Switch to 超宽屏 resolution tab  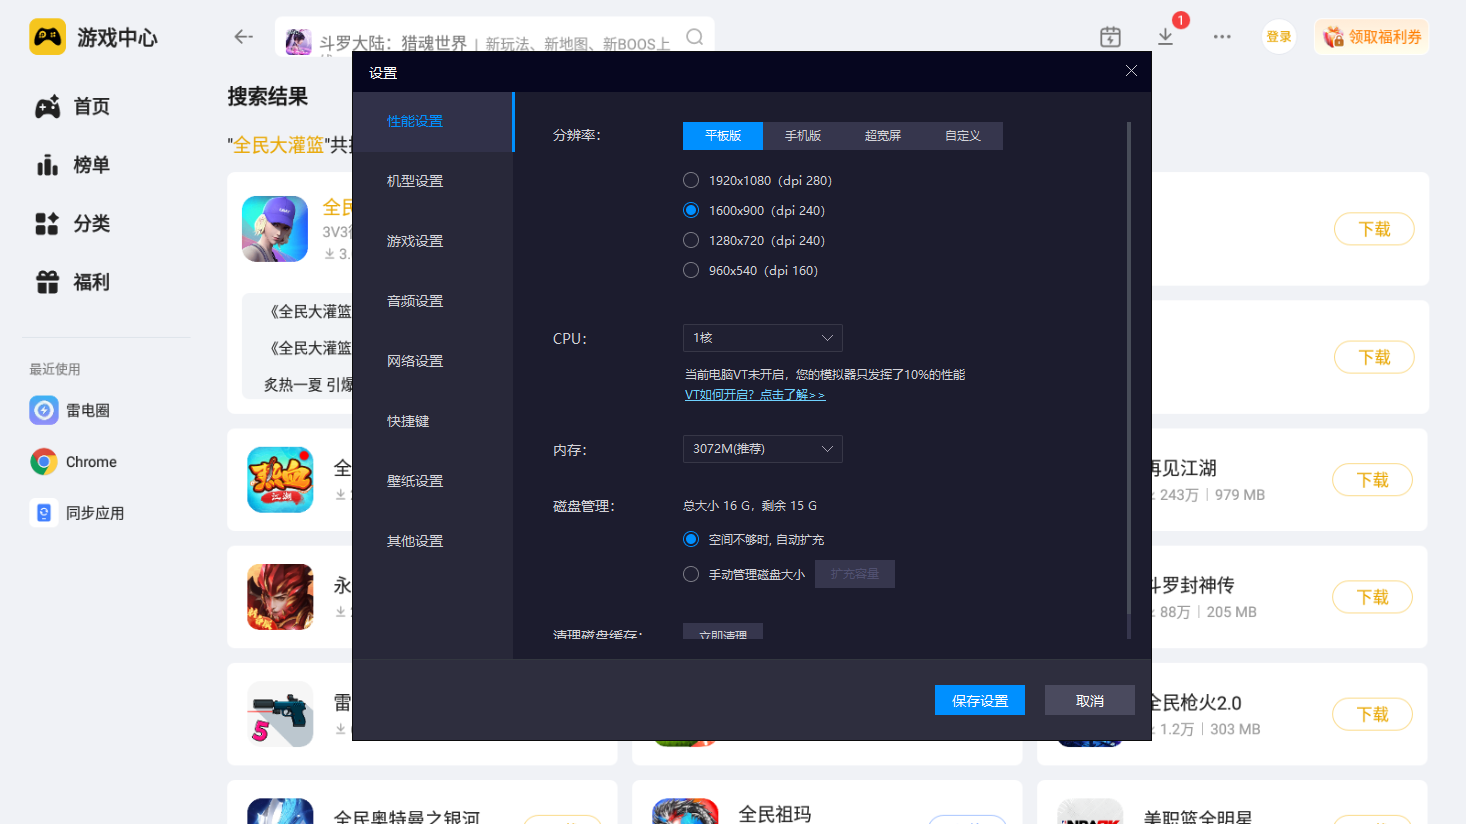pyautogui.click(x=883, y=136)
